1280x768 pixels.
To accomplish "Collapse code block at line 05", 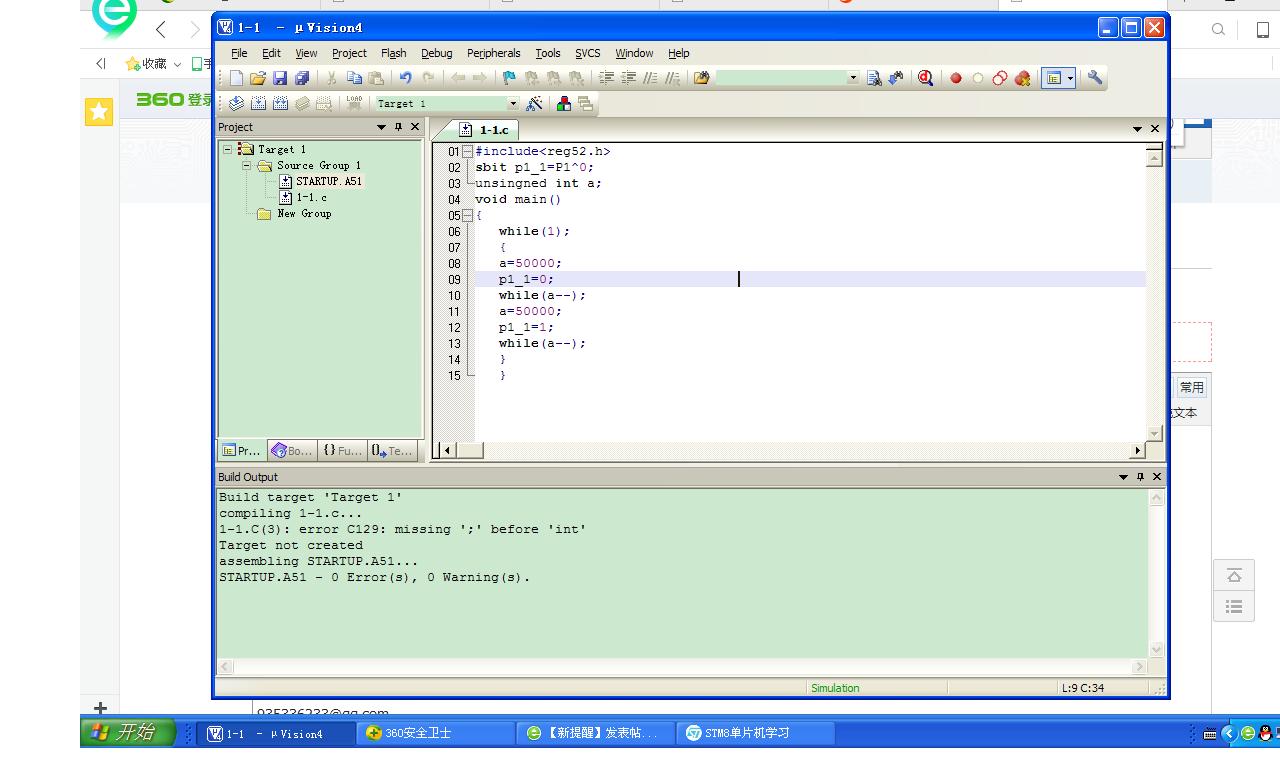I will tap(467, 215).
